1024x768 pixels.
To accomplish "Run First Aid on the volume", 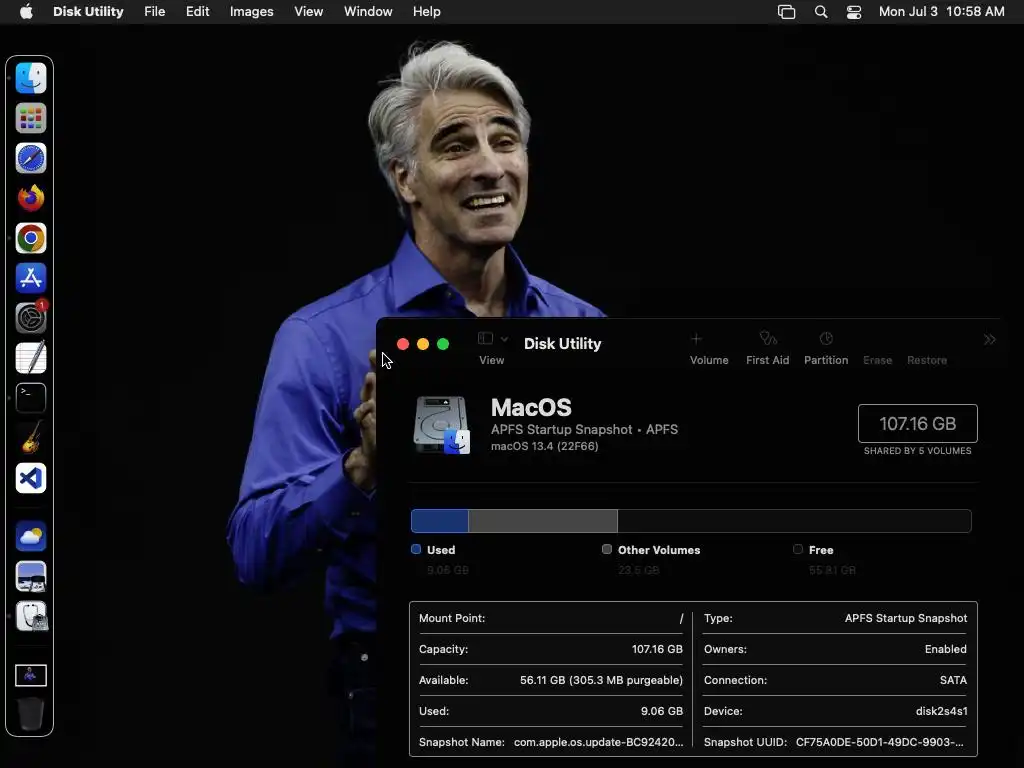I will 767,338.
